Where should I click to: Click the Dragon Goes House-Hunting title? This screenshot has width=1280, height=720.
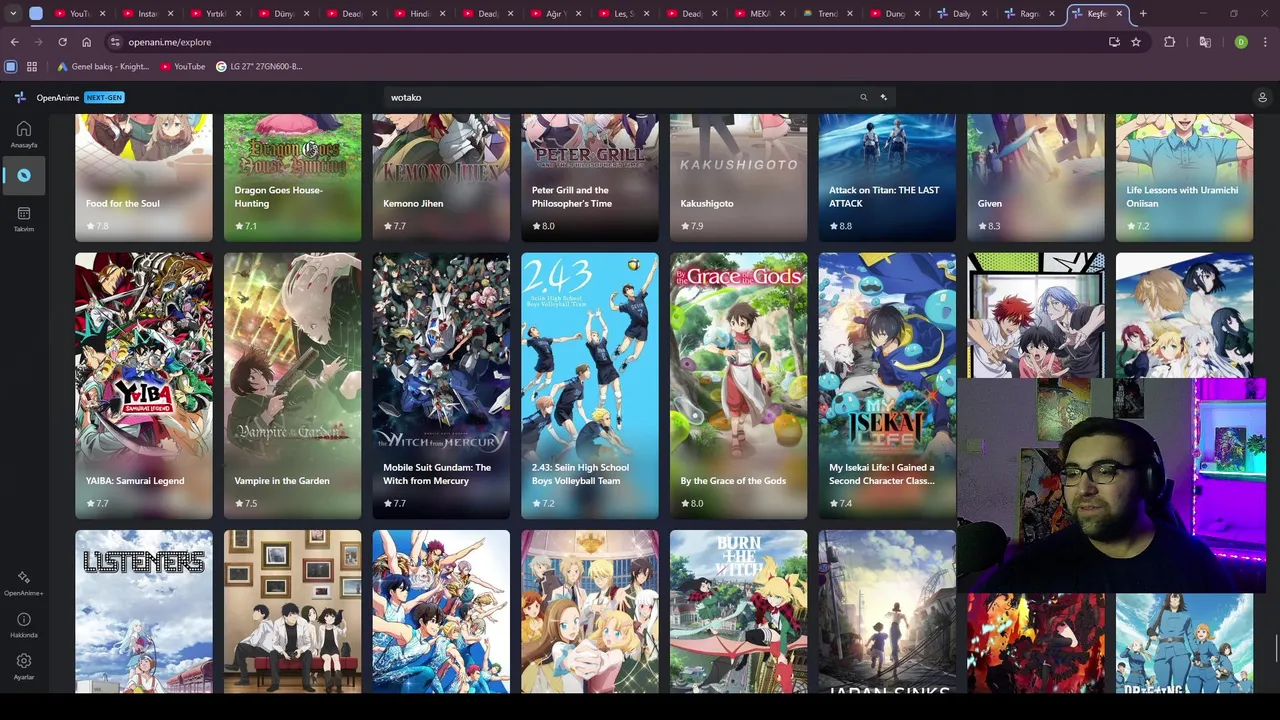pos(278,196)
